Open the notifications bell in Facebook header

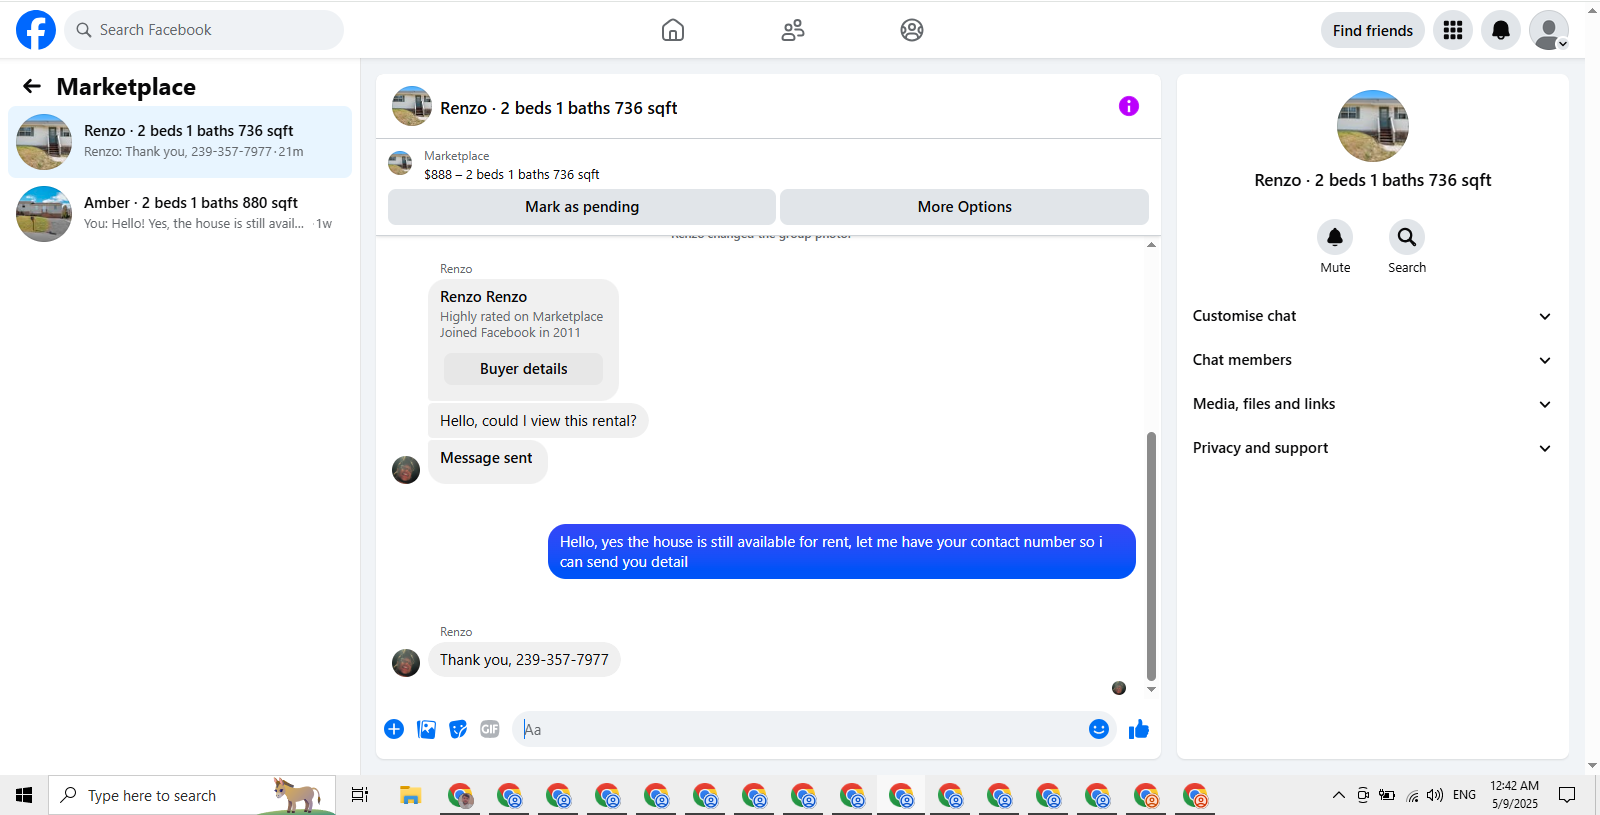pos(1501,30)
